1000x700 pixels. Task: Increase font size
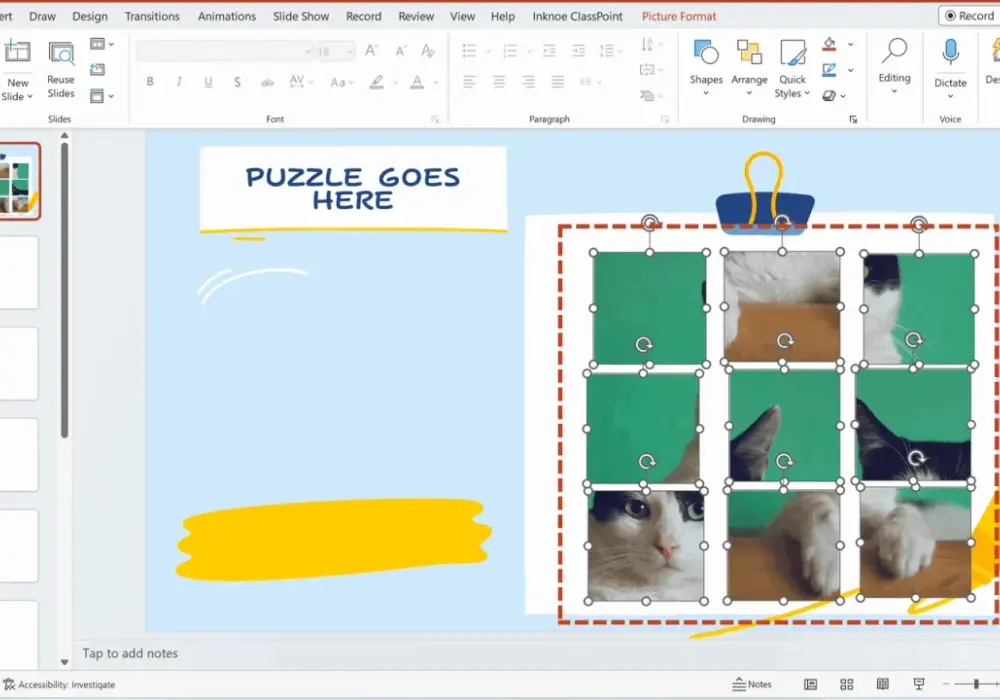371,50
